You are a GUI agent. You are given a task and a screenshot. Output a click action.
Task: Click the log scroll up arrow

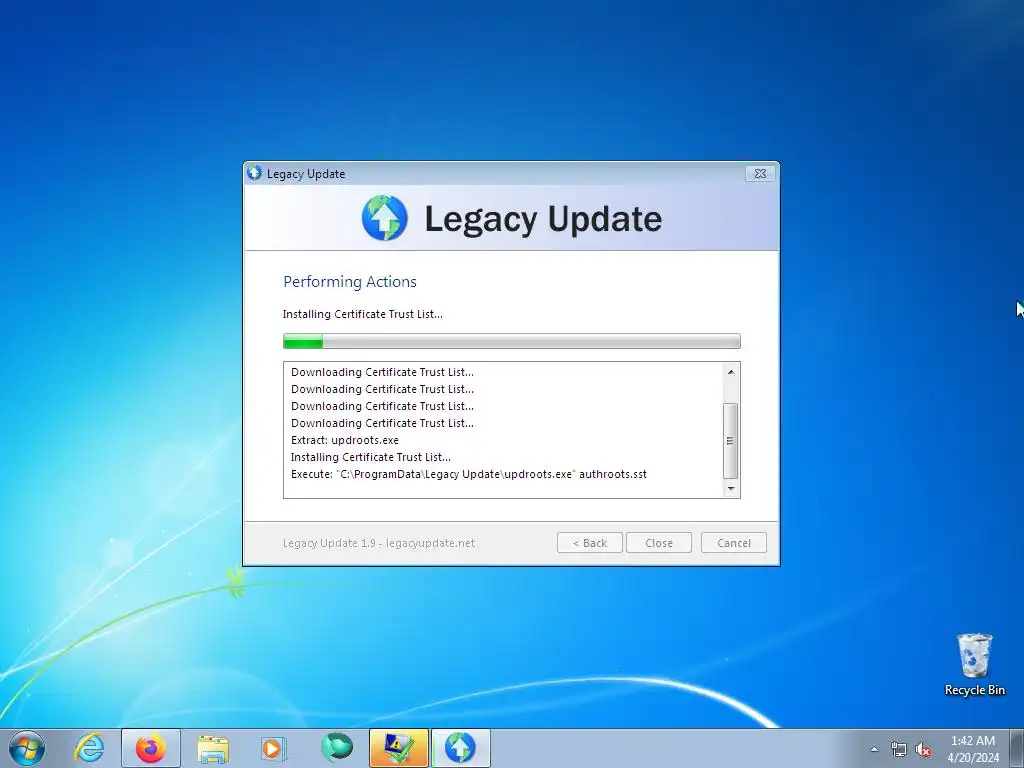click(731, 372)
